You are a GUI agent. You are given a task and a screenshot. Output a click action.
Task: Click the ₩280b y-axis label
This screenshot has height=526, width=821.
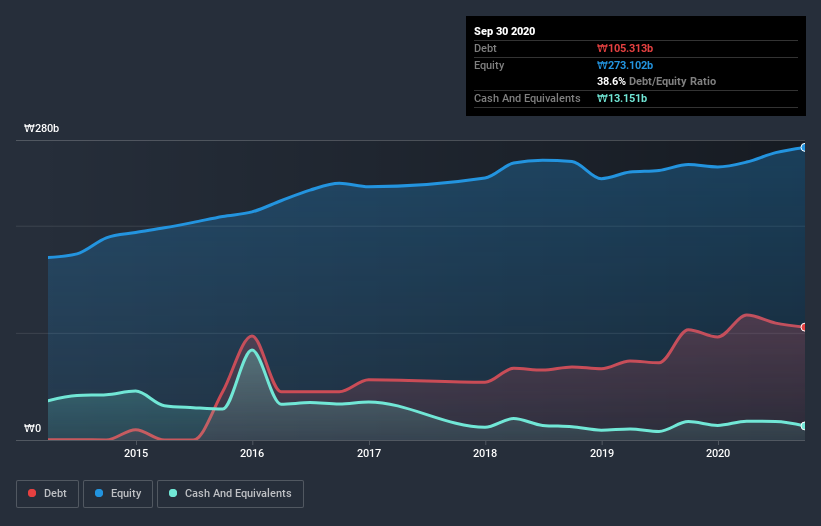[41, 128]
